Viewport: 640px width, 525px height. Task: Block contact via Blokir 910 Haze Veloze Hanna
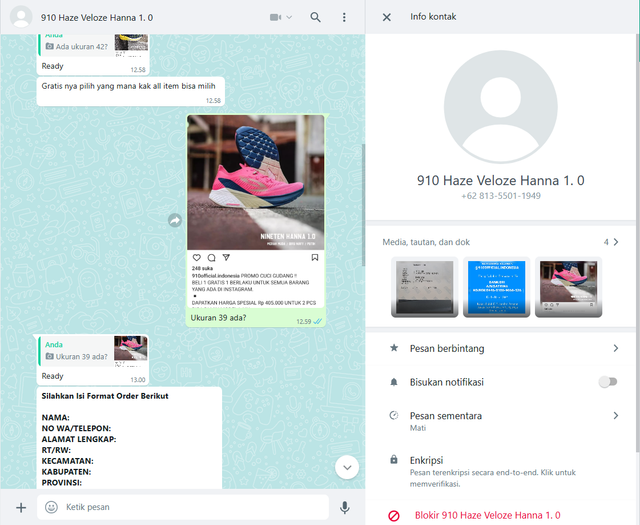[487, 515]
